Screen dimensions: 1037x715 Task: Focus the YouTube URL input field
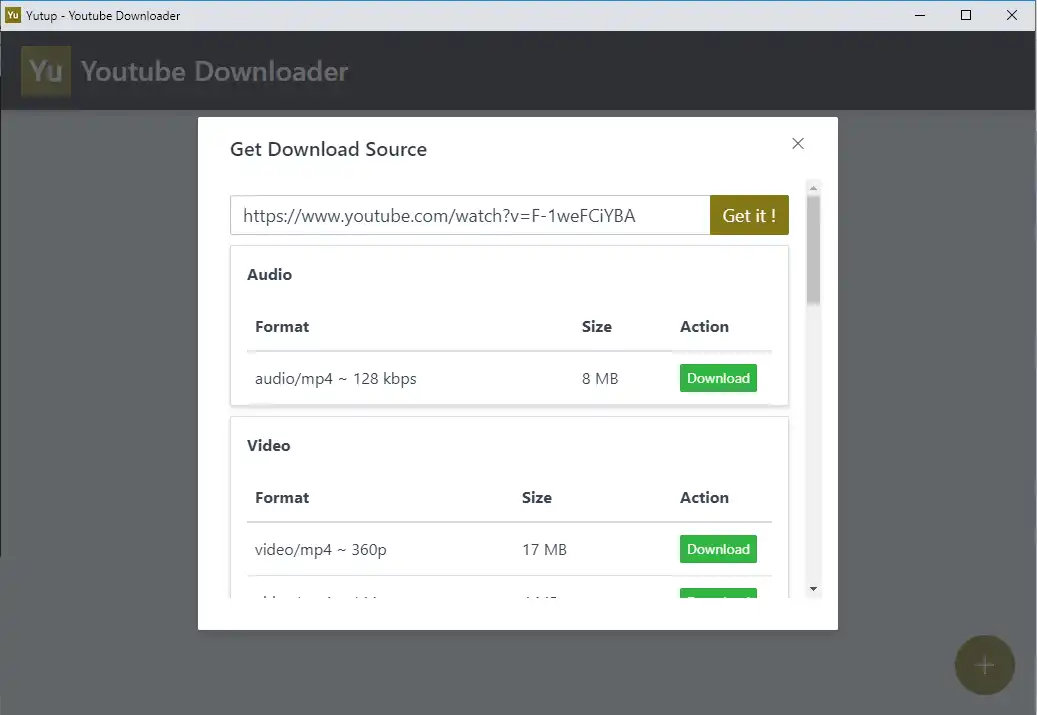pos(470,215)
